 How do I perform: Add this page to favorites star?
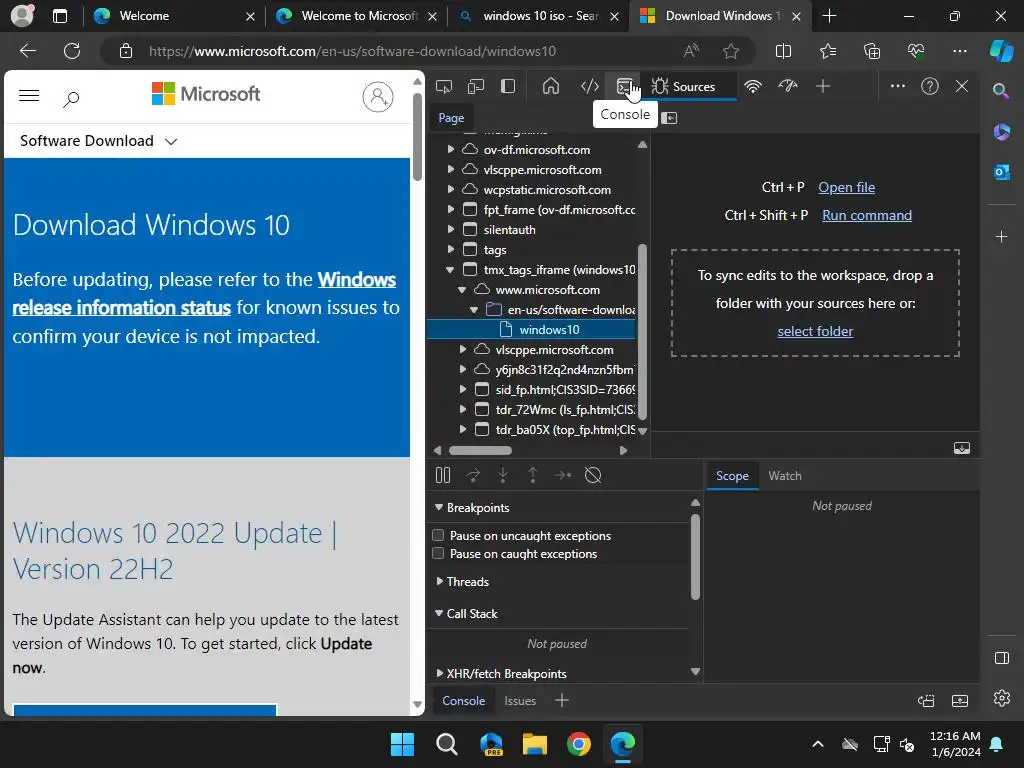[731, 51]
